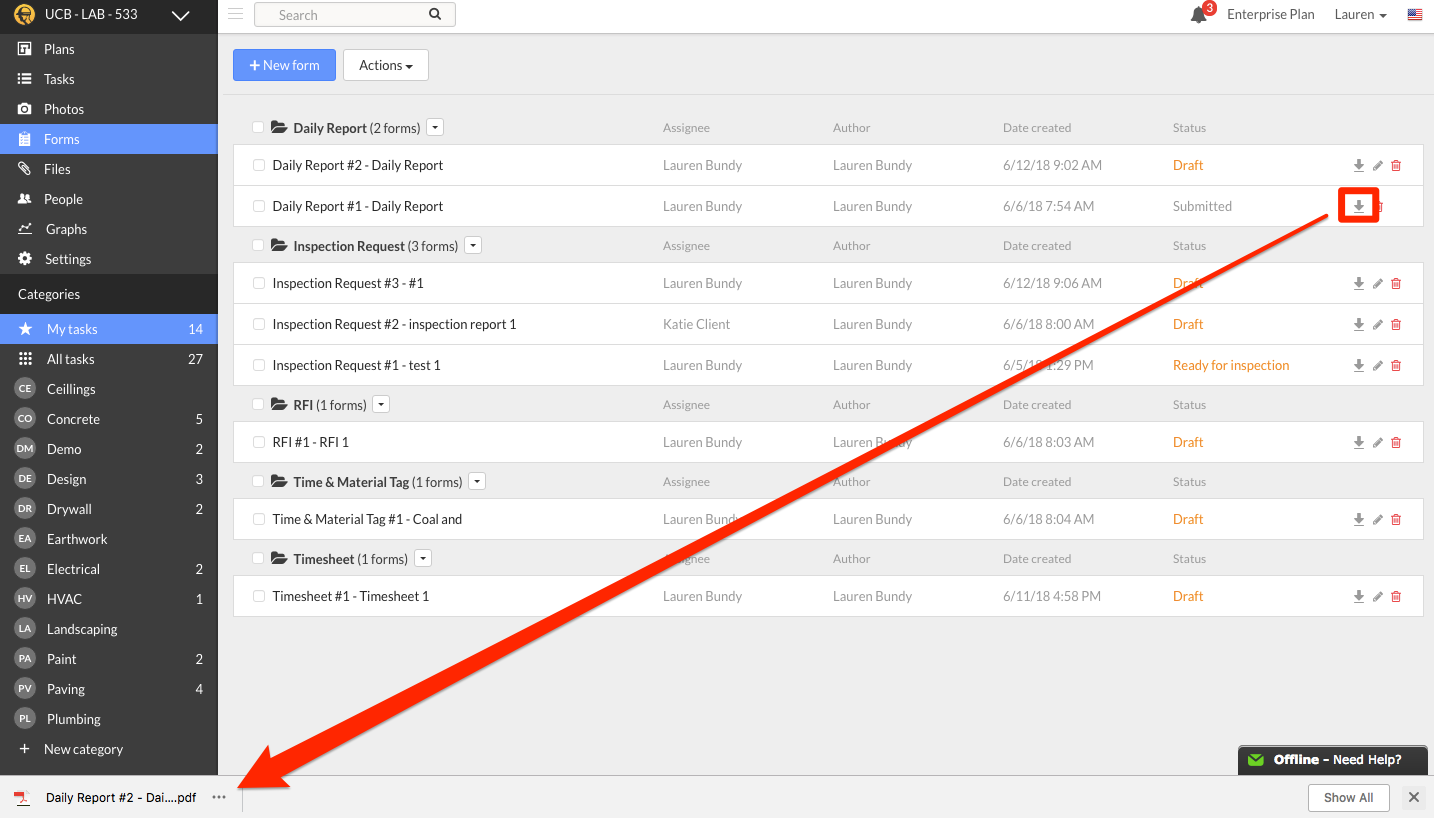Delete Inspection Request #1 trash icon

(x=1396, y=366)
